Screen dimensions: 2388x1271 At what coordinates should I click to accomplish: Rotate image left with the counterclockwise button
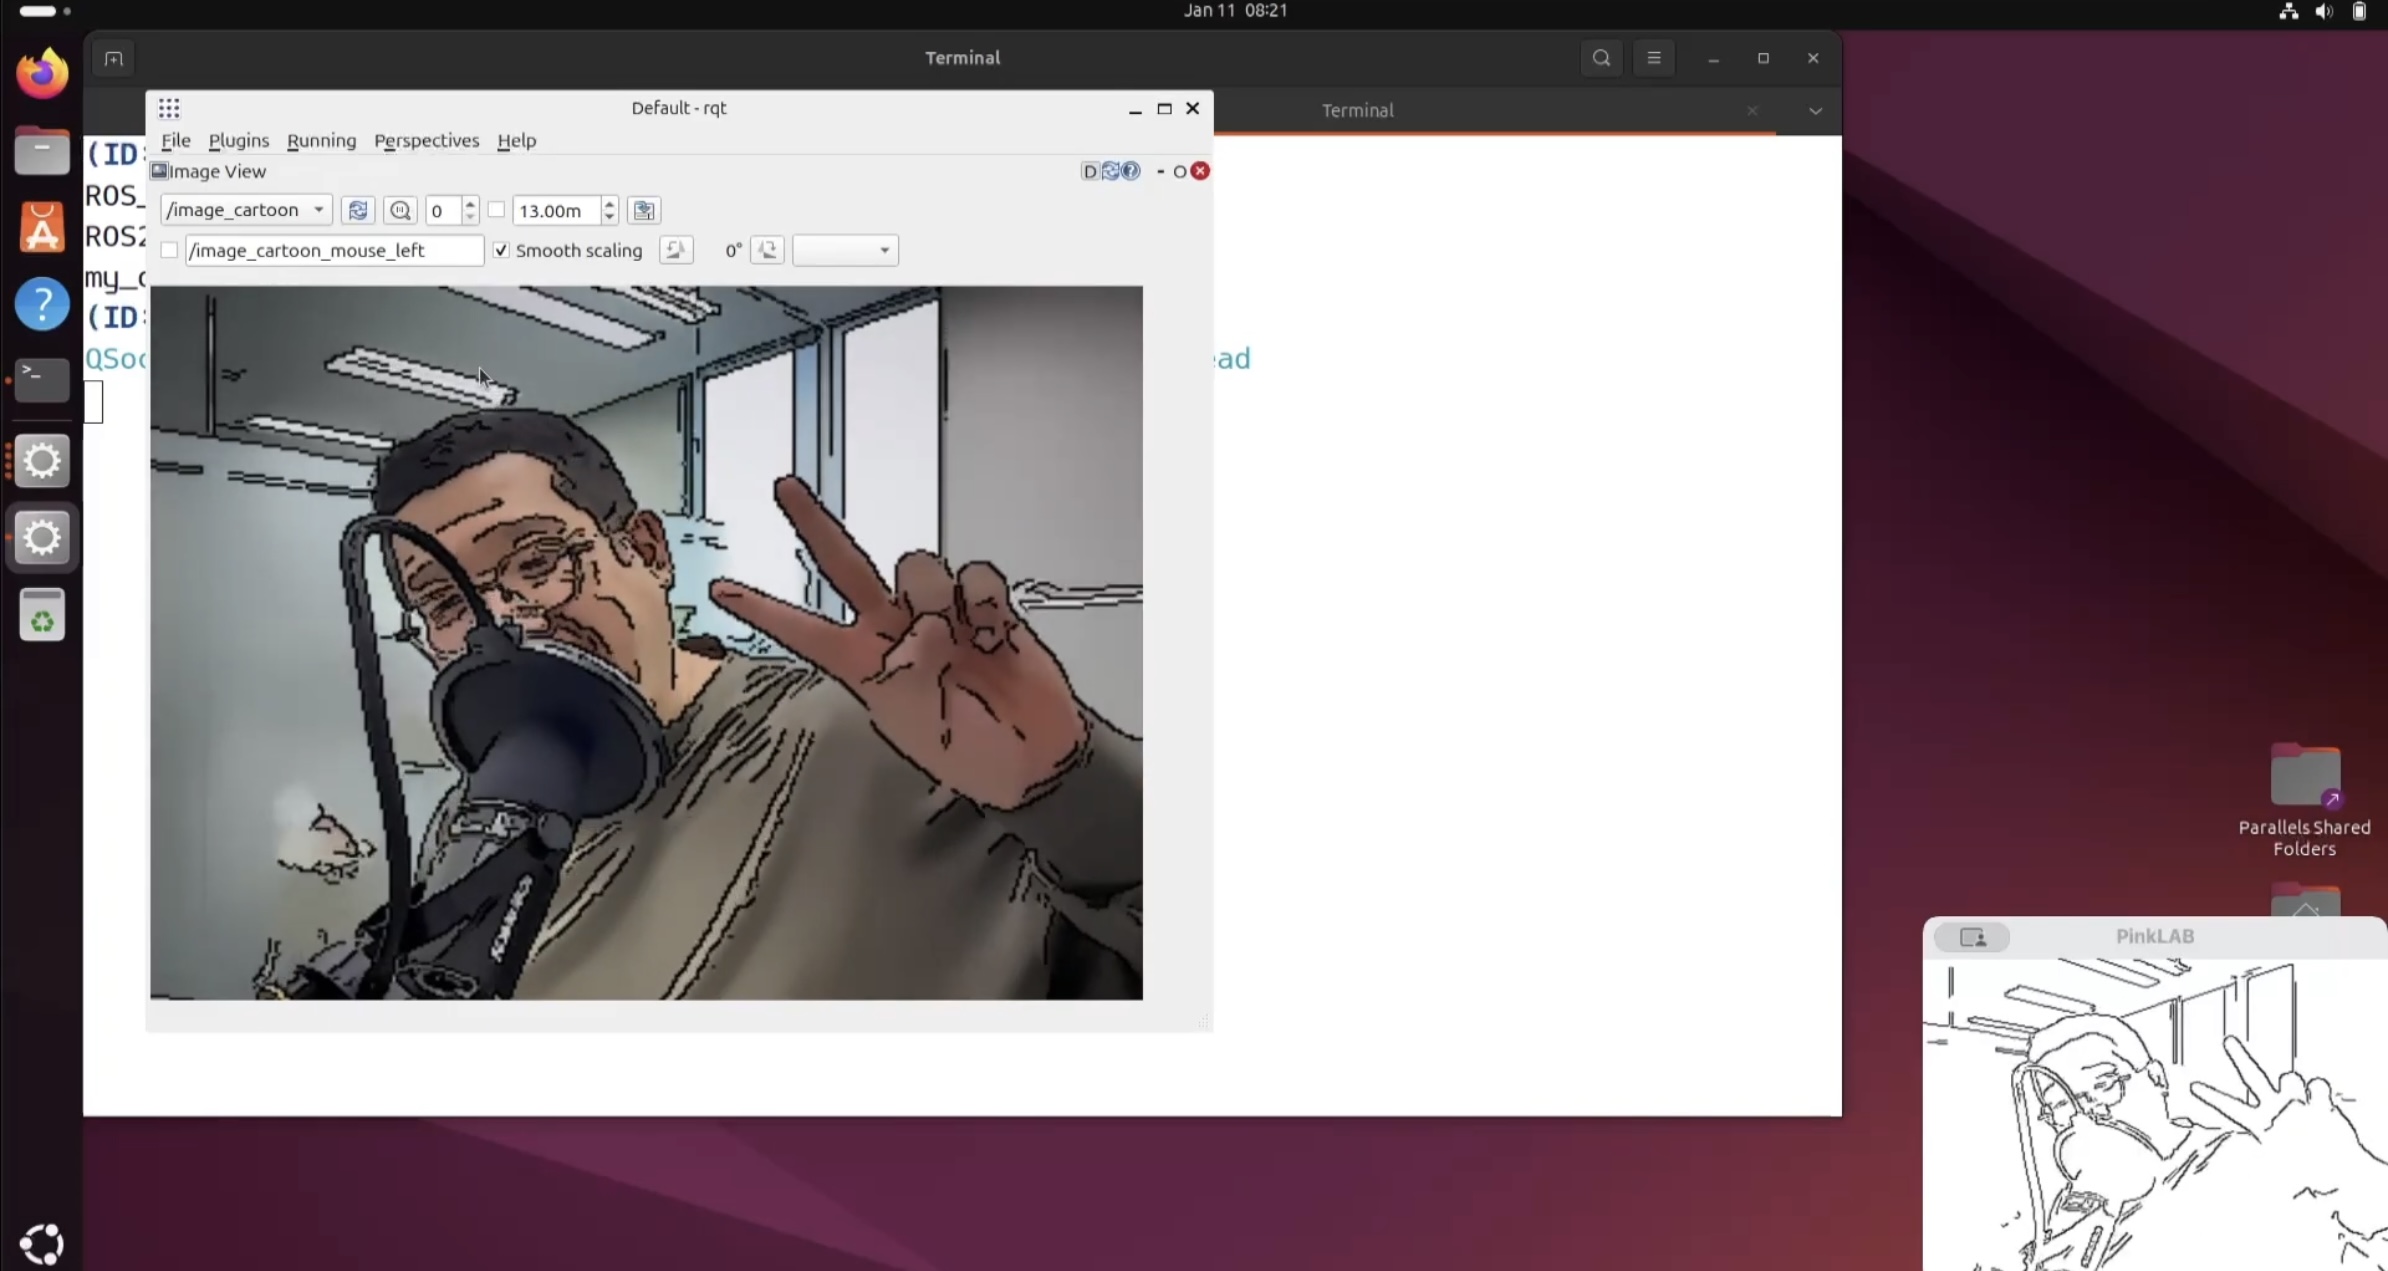676,250
